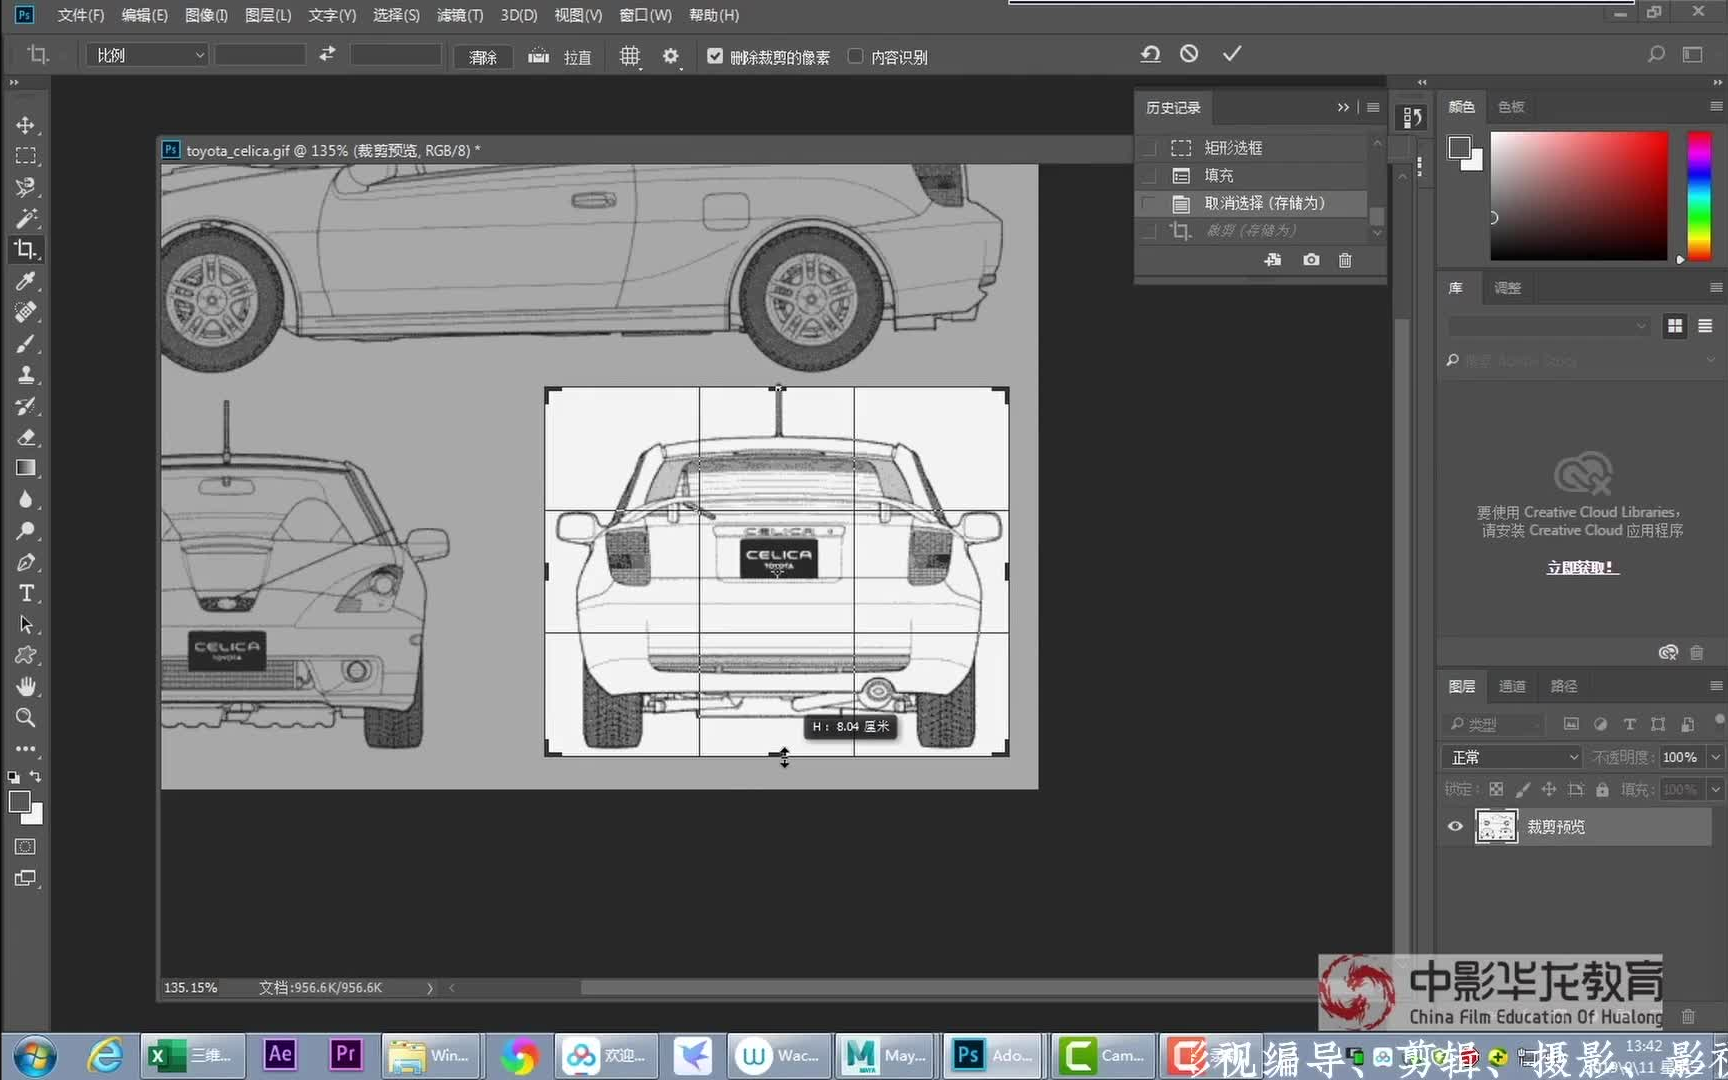Screen dimensions: 1728x1080
Task: Toggle Delete Cropped Pixels checkbox
Action: 715,56
